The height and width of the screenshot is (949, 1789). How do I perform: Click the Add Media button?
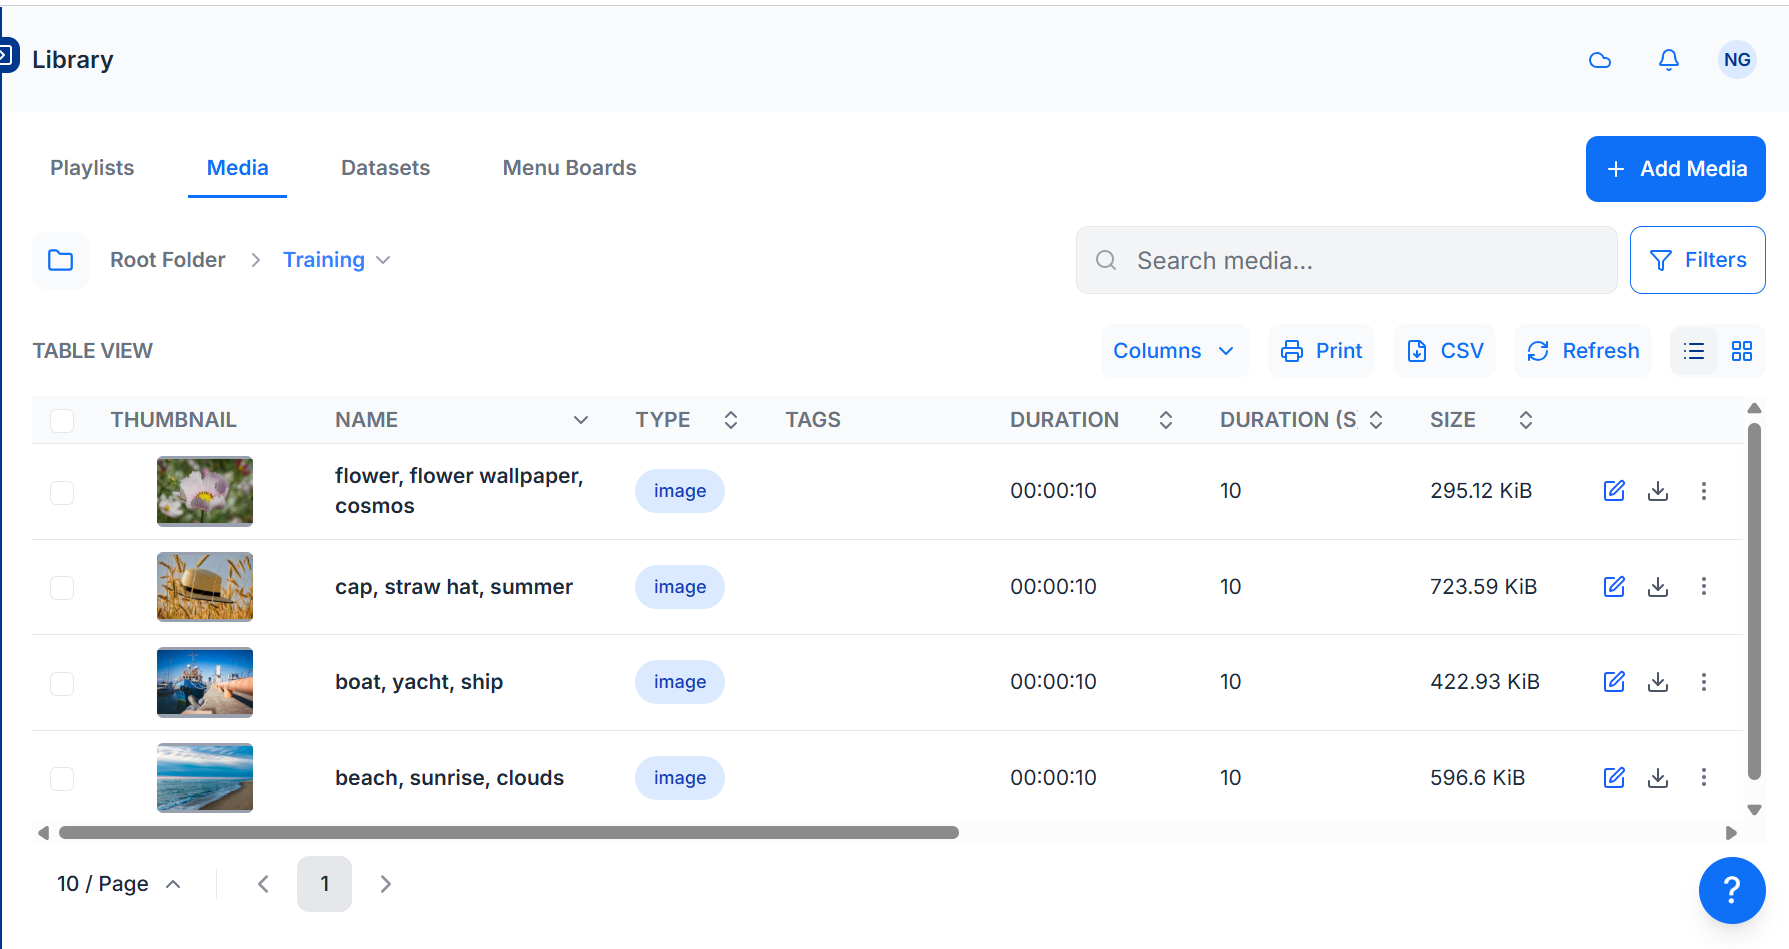1676,169
